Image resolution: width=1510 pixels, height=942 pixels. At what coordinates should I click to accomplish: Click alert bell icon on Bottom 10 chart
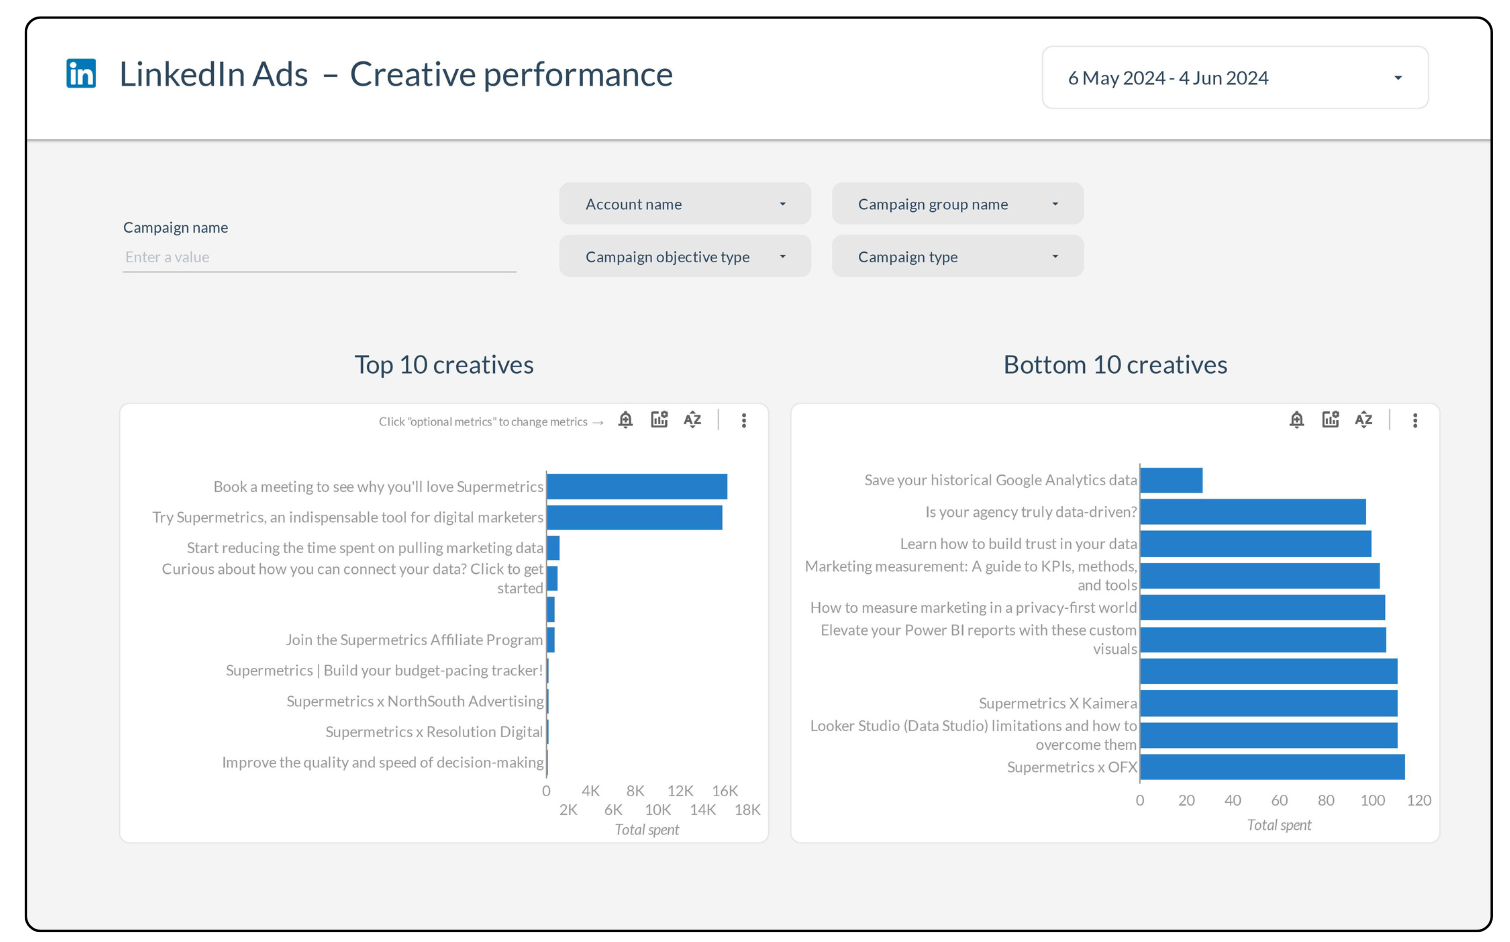point(1297,420)
